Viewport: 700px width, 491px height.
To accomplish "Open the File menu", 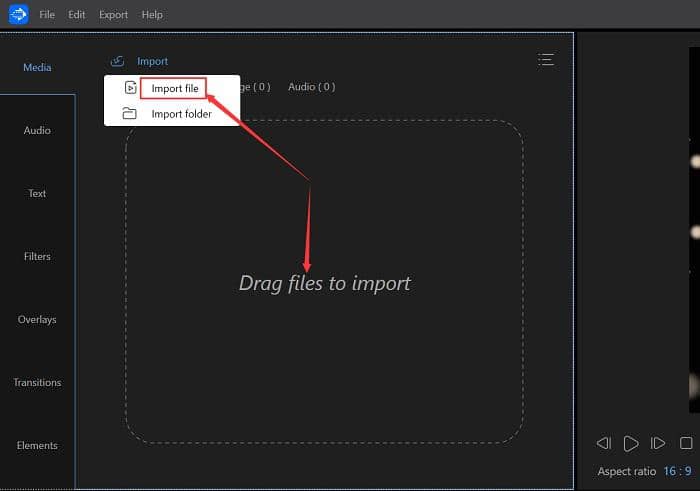I will point(47,15).
